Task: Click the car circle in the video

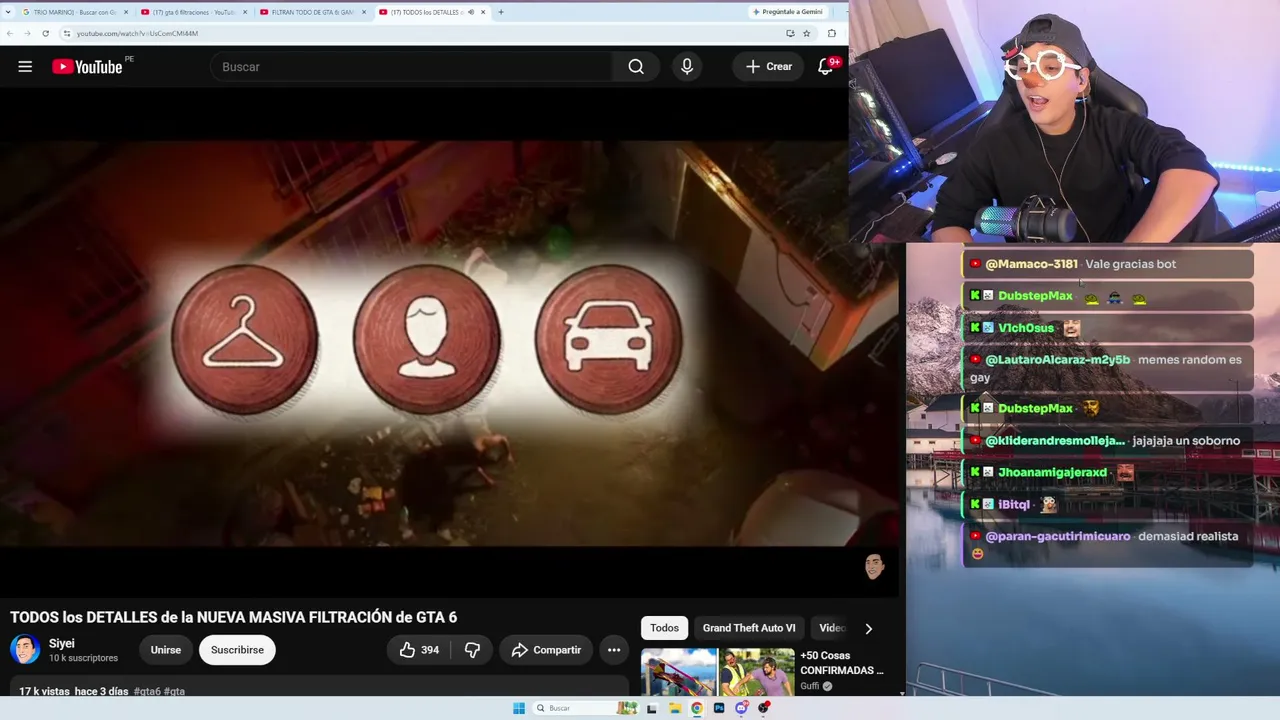Action: (x=609, y=340)
